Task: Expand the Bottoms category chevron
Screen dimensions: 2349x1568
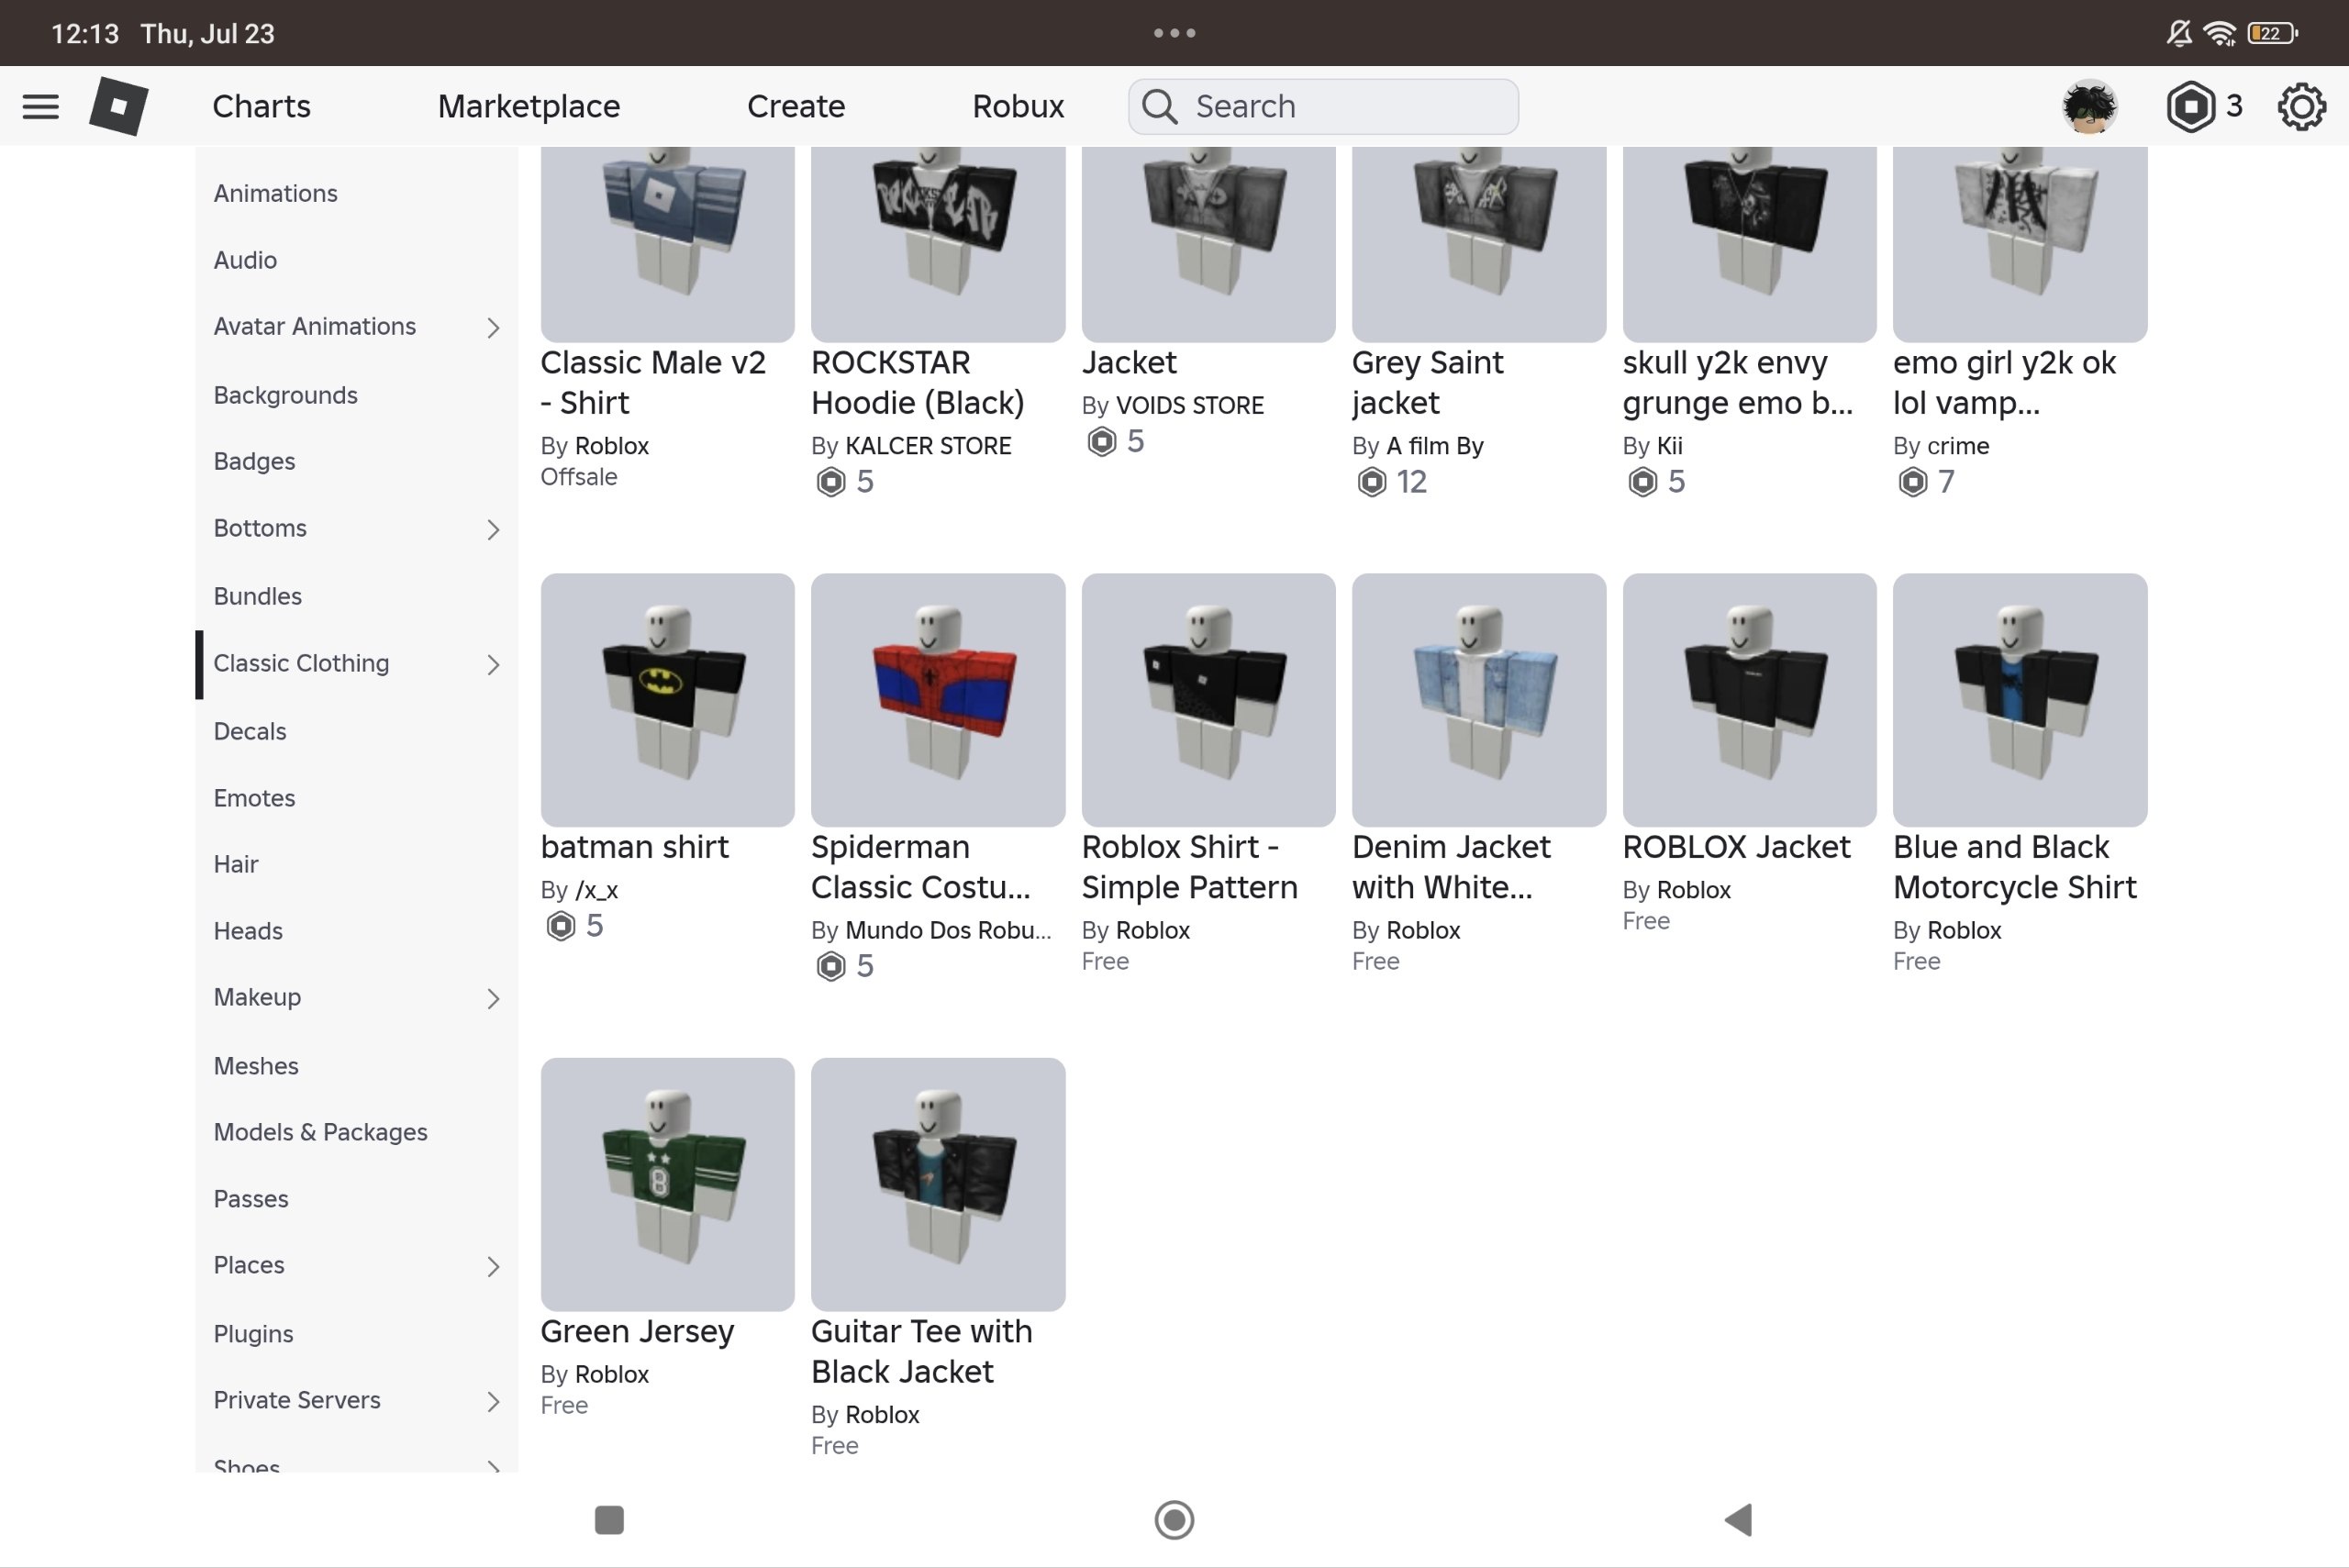Action: (493, 529)
